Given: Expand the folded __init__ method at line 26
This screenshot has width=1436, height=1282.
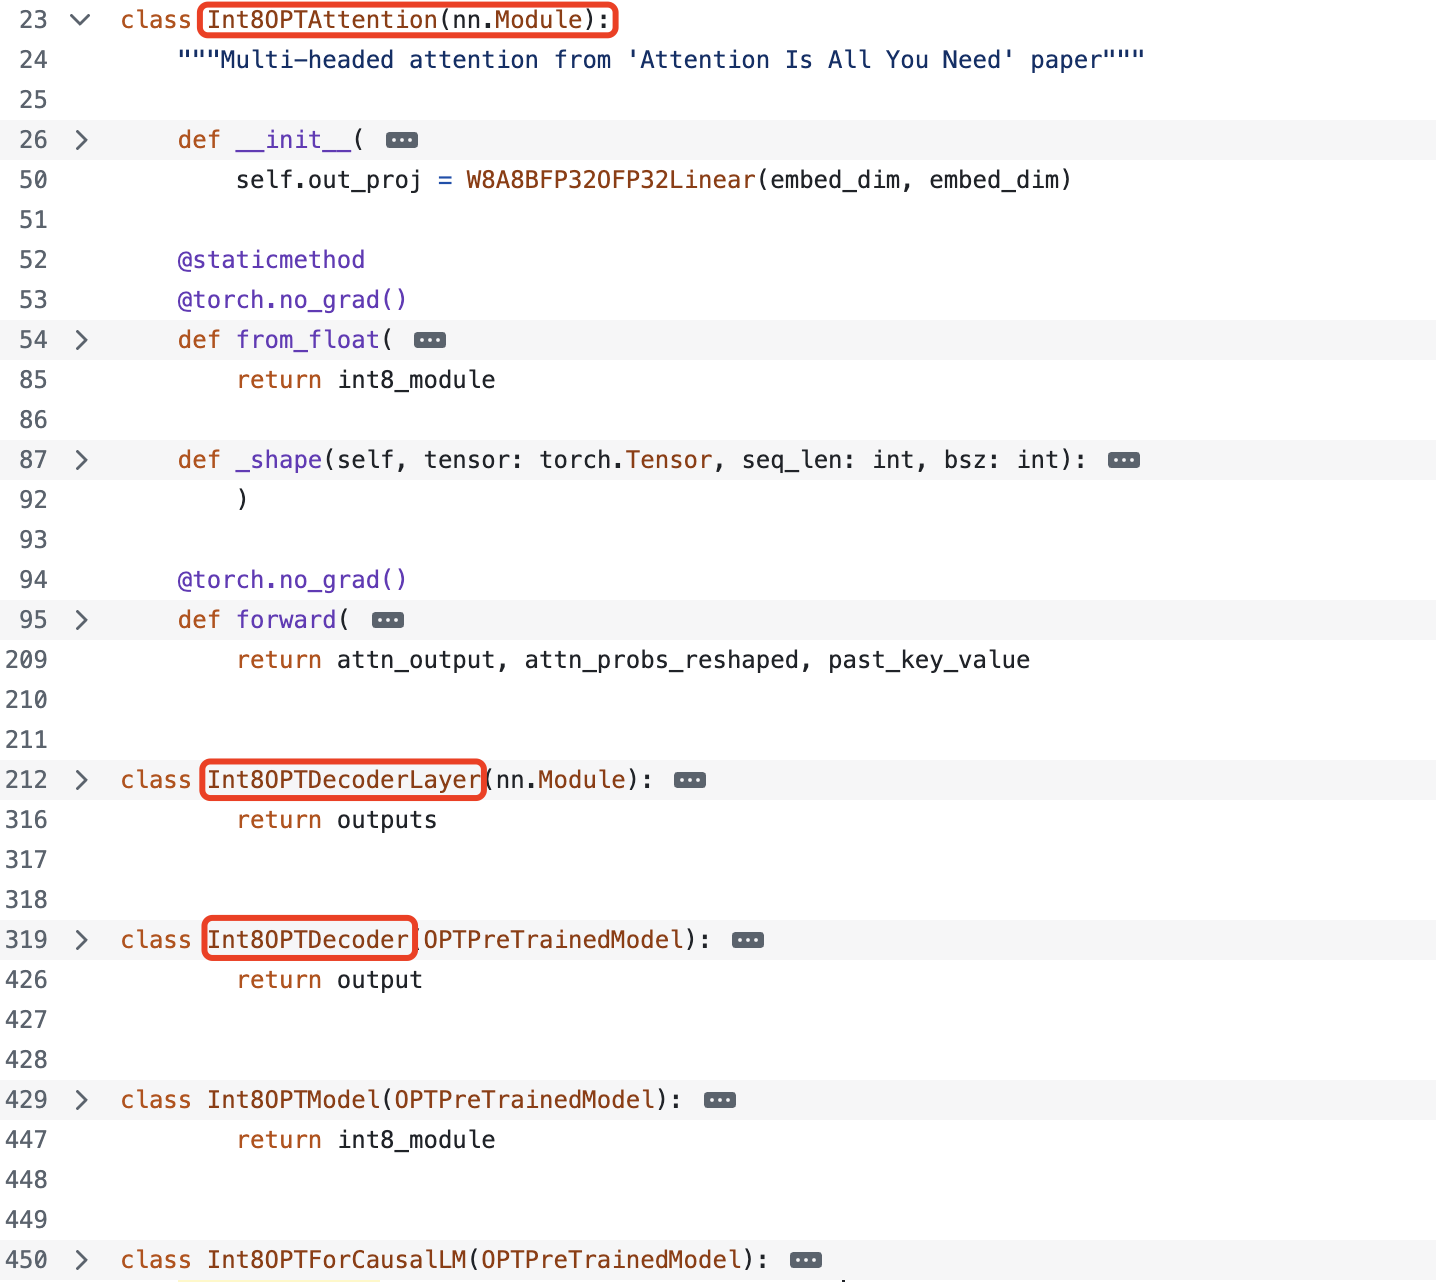Looking at the screenshot, I should [x=81, y=140].
